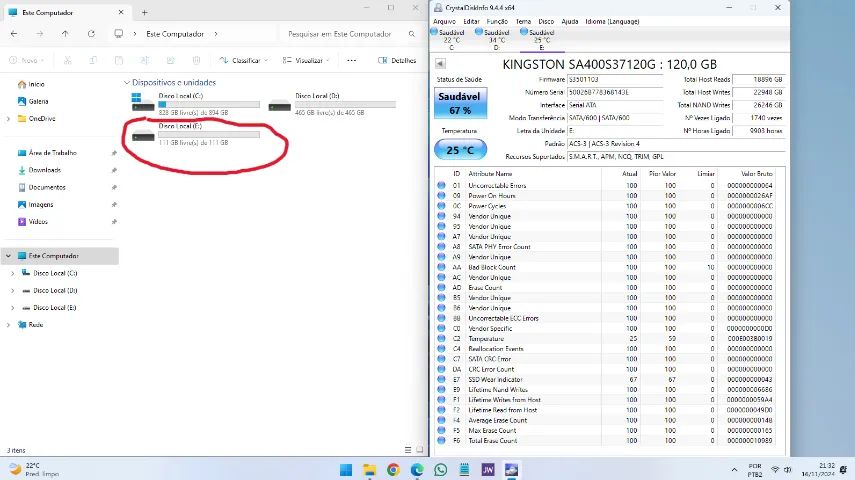Click the Rename icon in Explorer toolbar
The width and height of the screenshot is (855, 480).
[x=144, y=60]
